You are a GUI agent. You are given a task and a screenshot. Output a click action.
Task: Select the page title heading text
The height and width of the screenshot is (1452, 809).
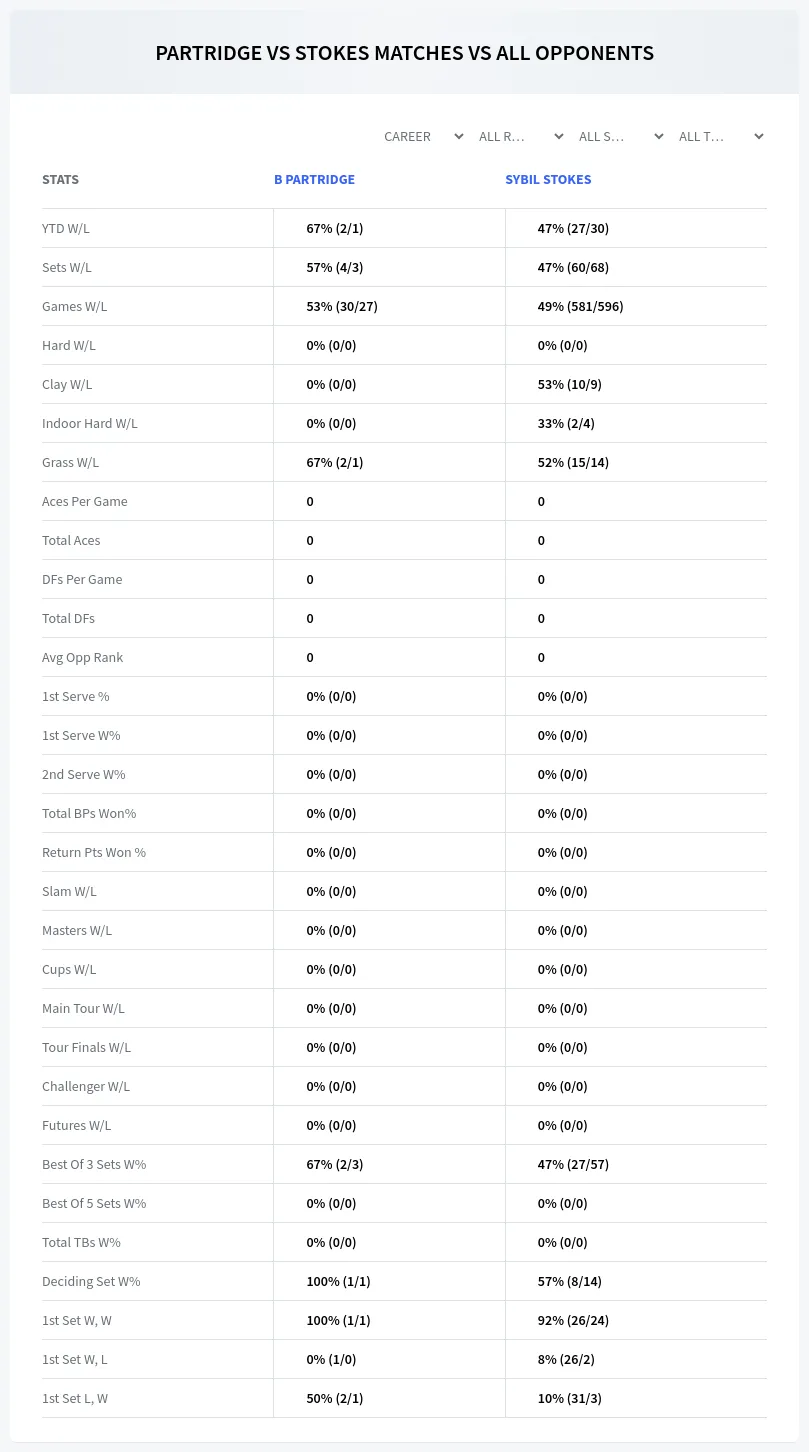pos(404,53)
